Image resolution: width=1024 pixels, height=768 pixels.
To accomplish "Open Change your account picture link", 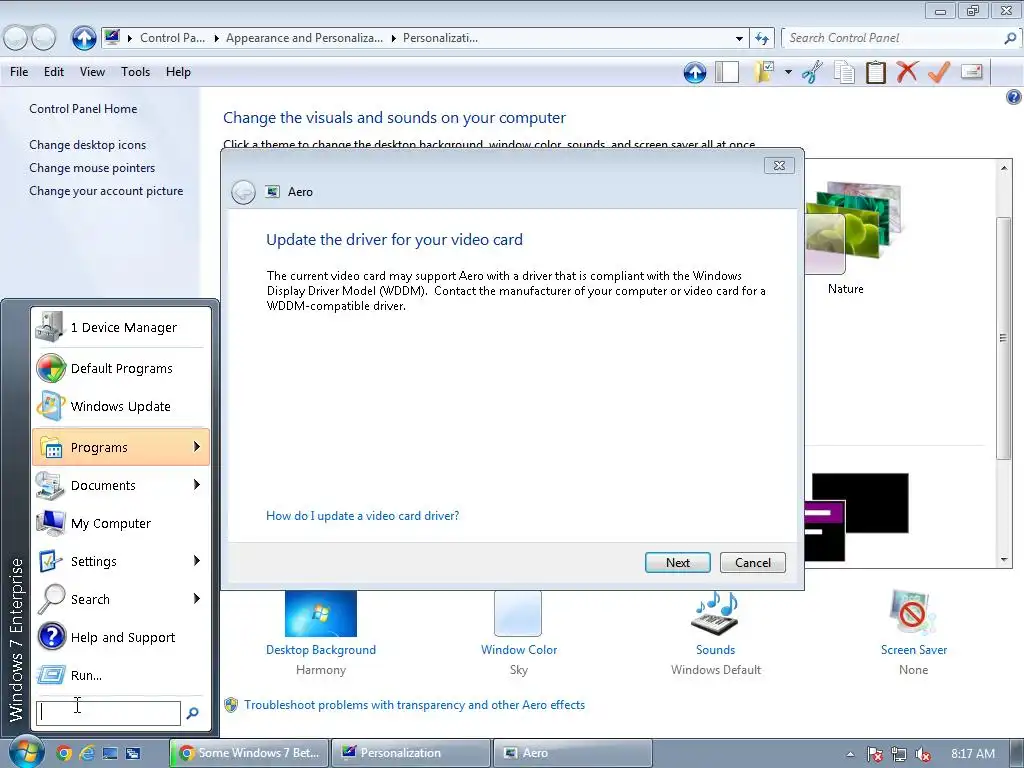I will pyautogui.click(x=106, y=191).
